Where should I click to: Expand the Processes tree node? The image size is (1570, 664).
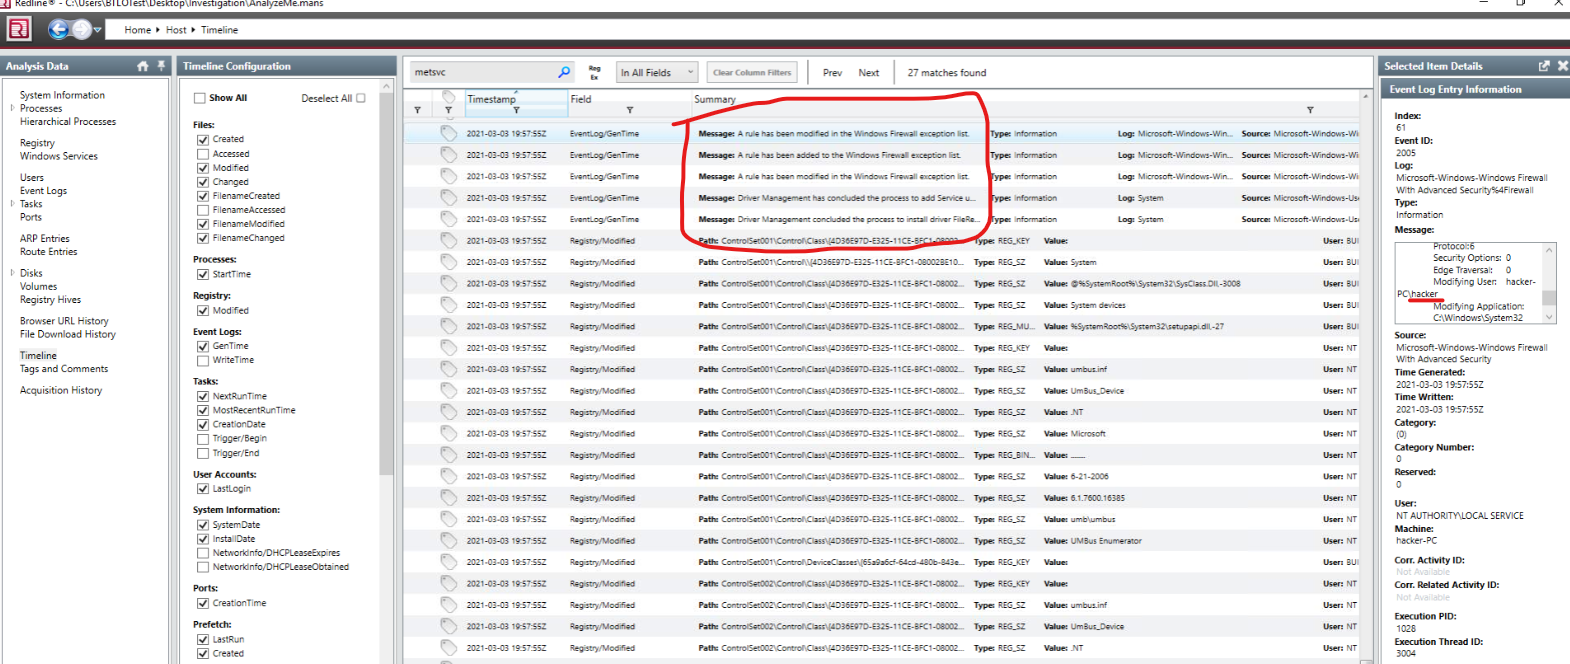click(x=12, y=108)
